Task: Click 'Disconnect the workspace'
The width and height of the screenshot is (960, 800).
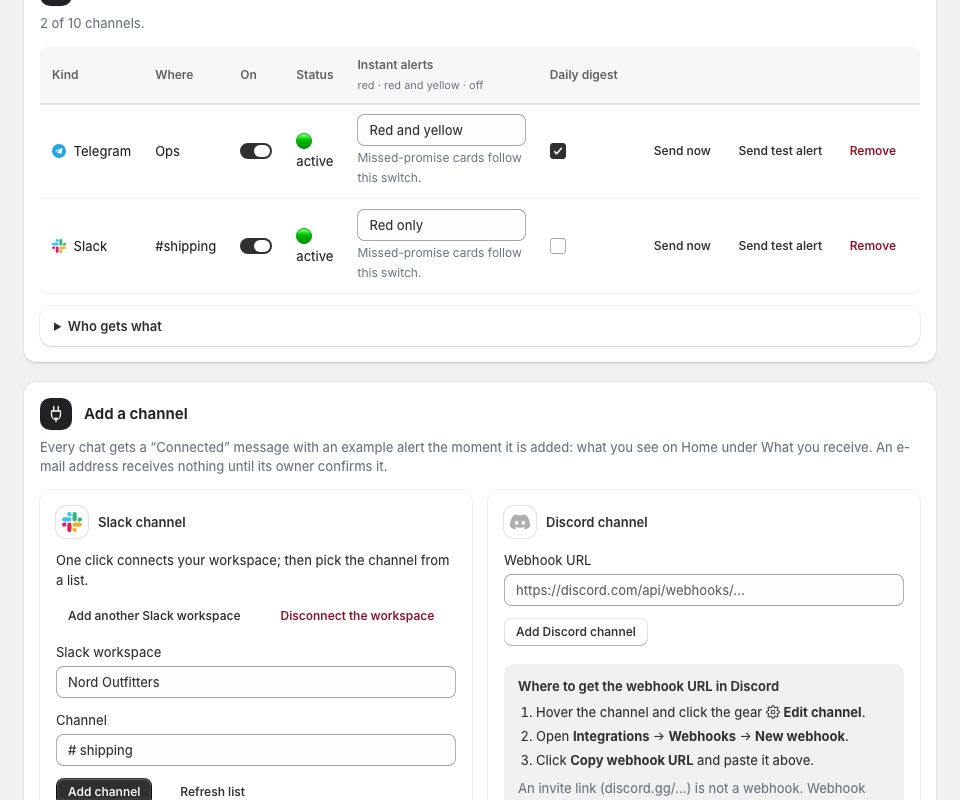Action: coord(357,616)
